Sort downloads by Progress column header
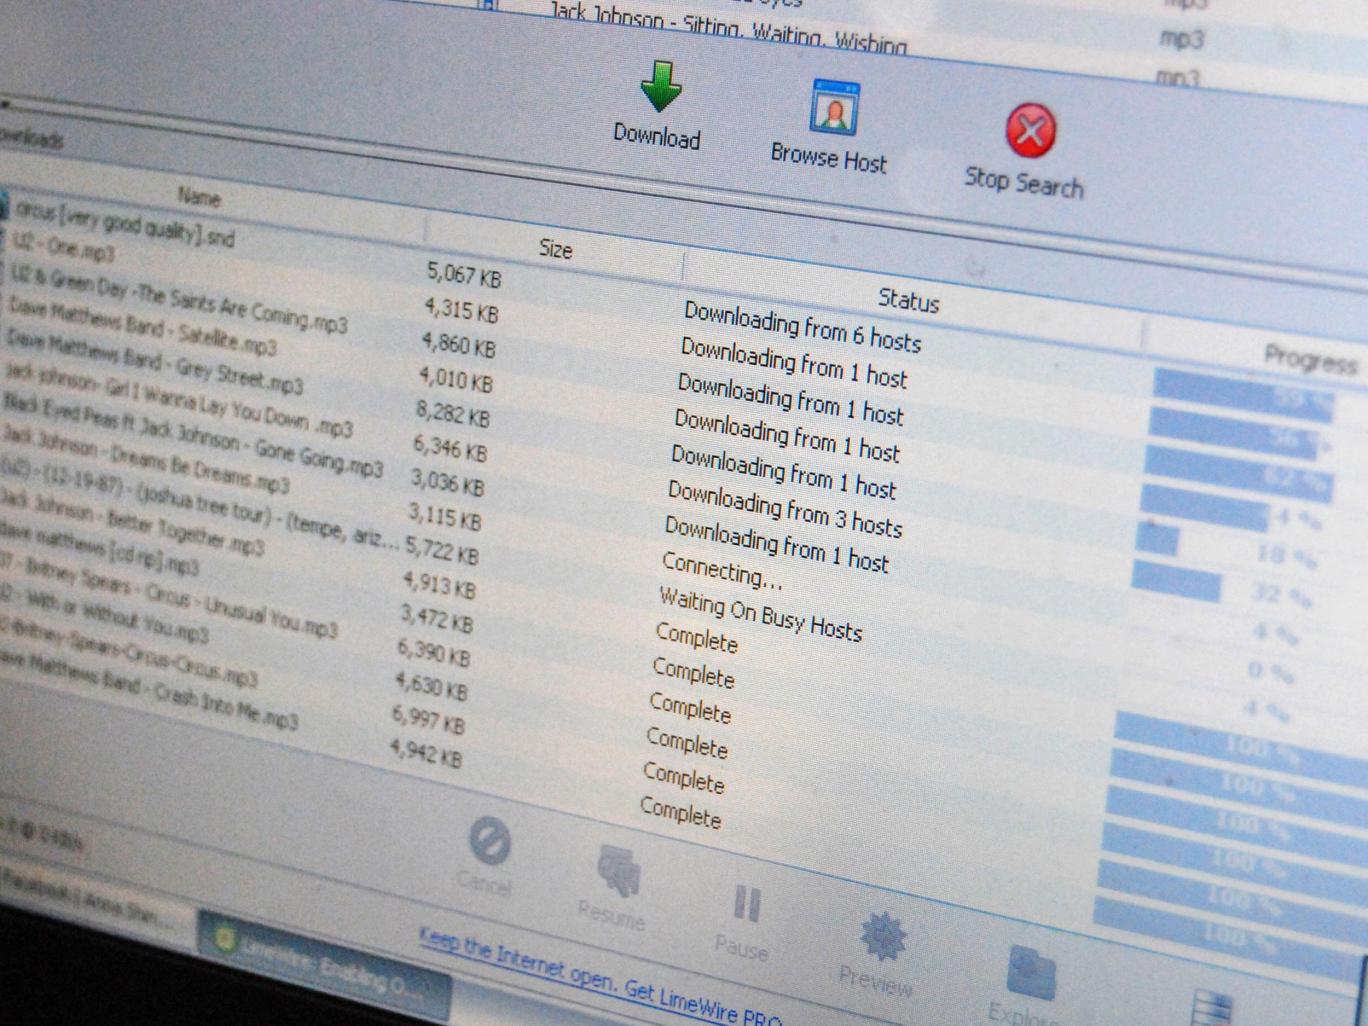Viewport: 1368px width, 1026px height. click(x=1310, y=358)
